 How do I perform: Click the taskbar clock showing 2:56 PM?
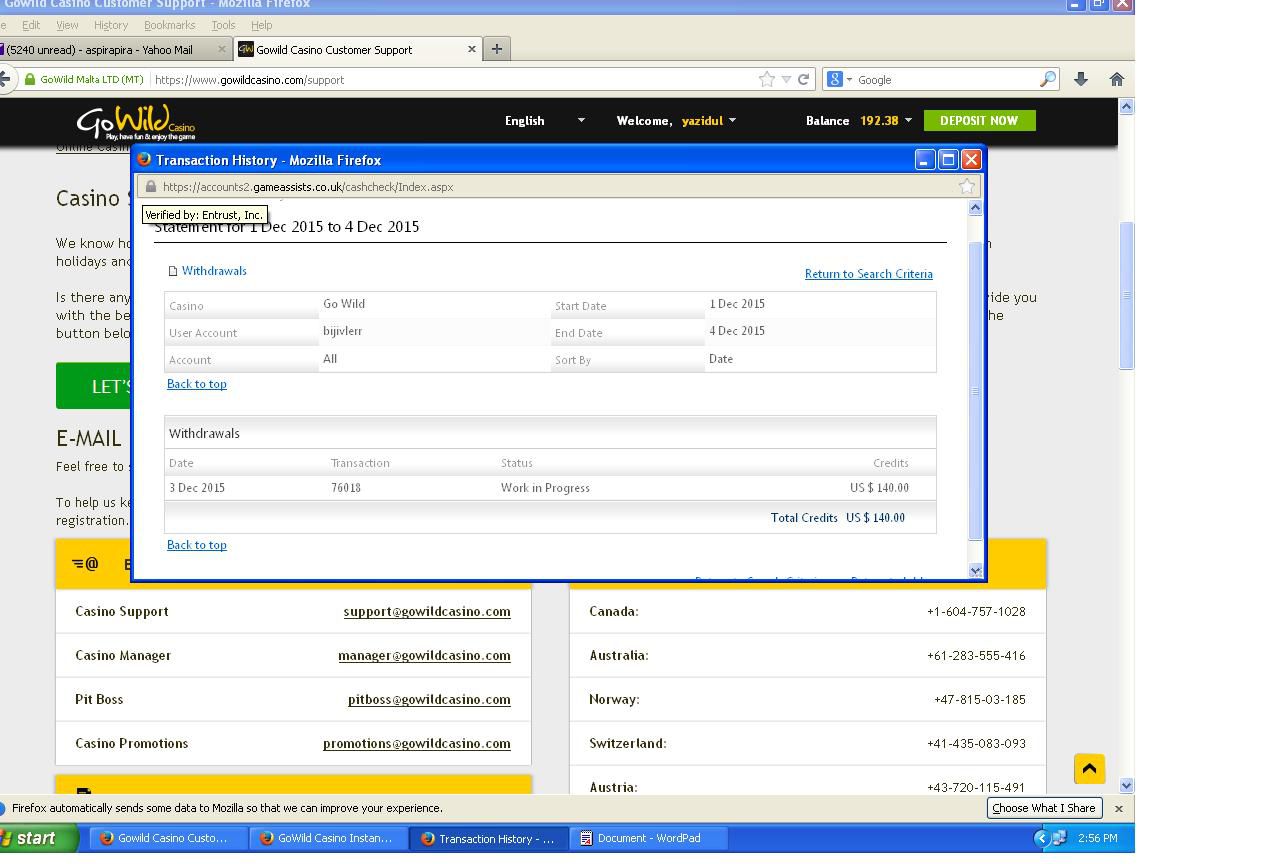pos(1098,838)
